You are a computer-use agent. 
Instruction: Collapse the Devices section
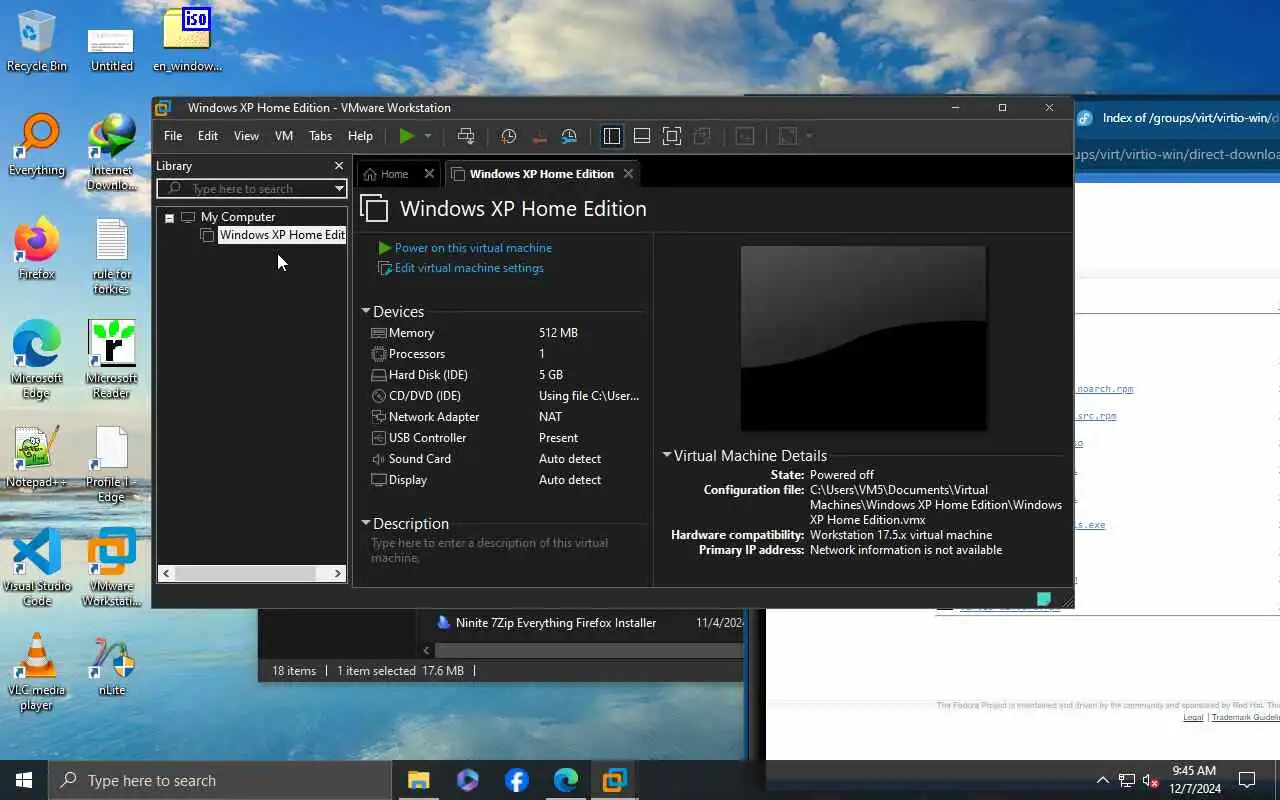tap(365, 312)
